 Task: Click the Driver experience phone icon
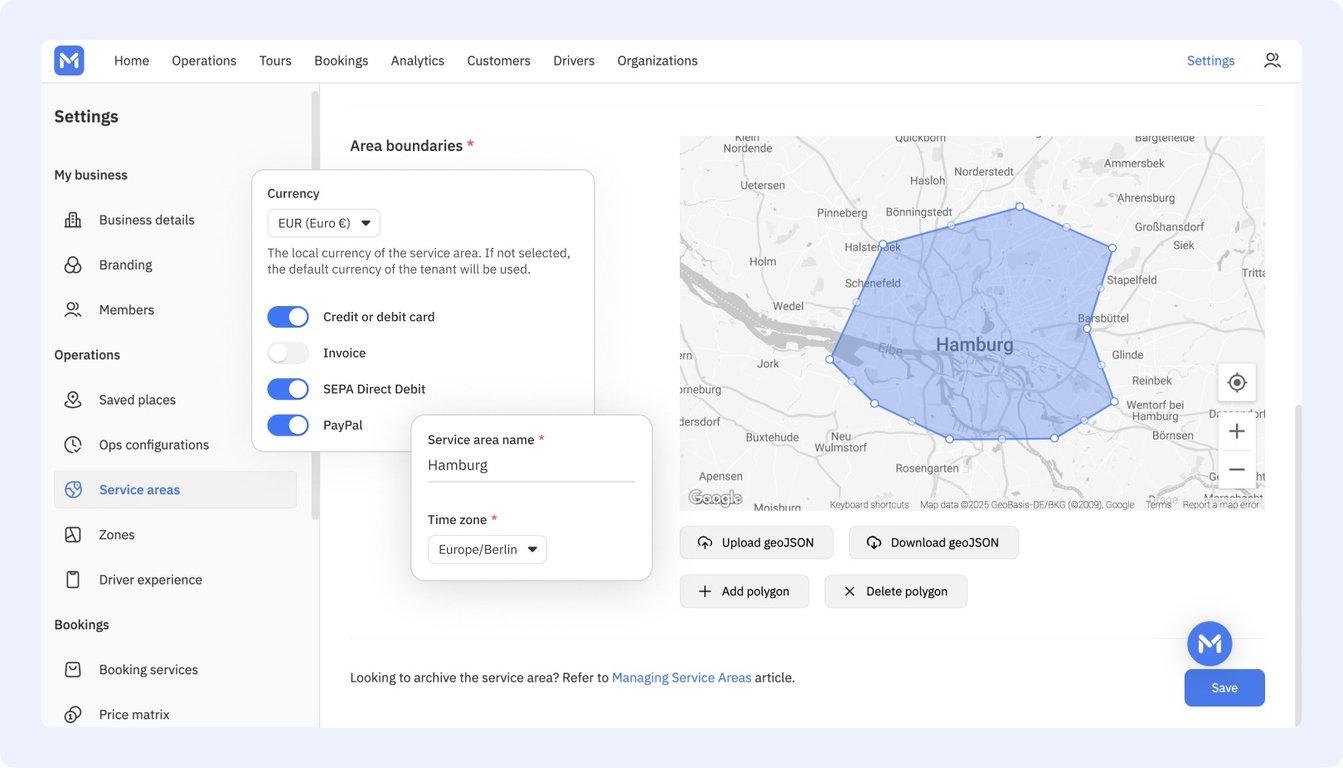click(73, 580)
